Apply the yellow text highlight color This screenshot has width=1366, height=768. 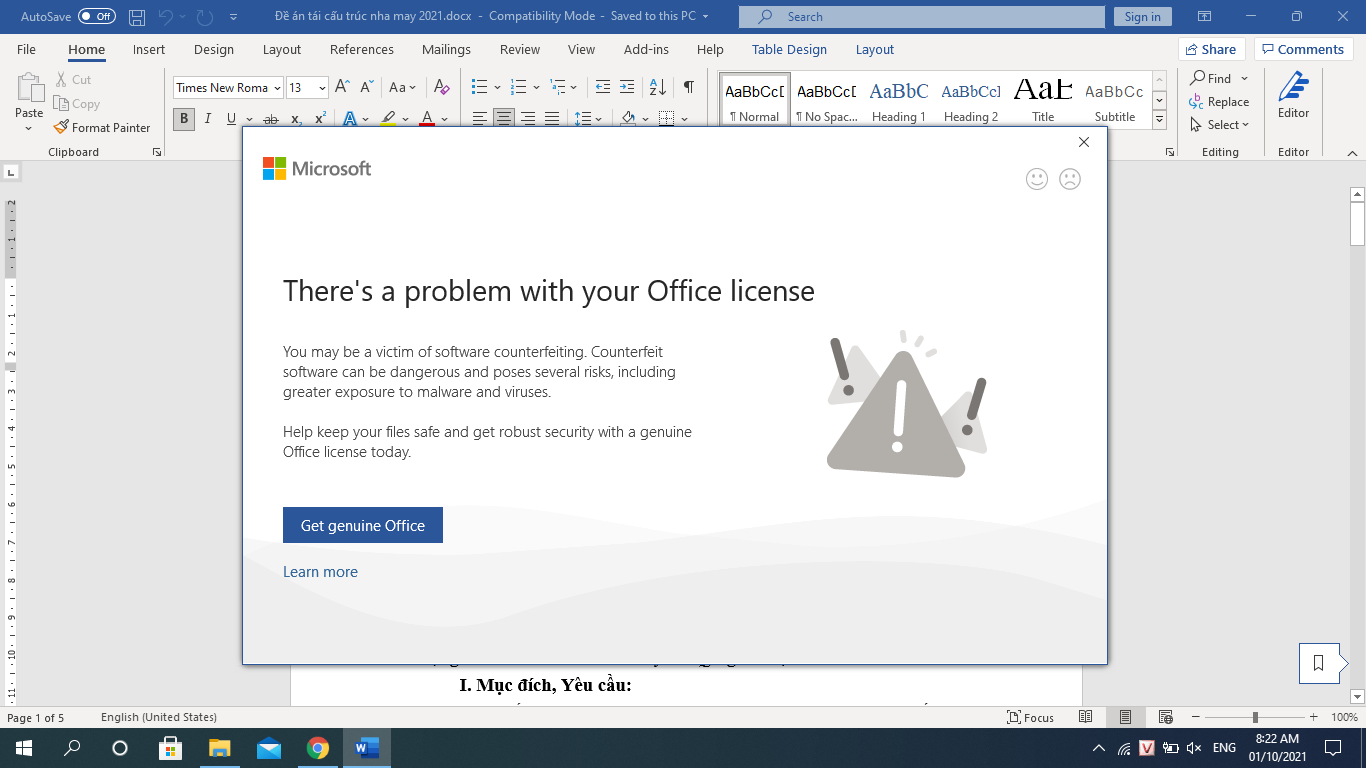tap(388, 119)
